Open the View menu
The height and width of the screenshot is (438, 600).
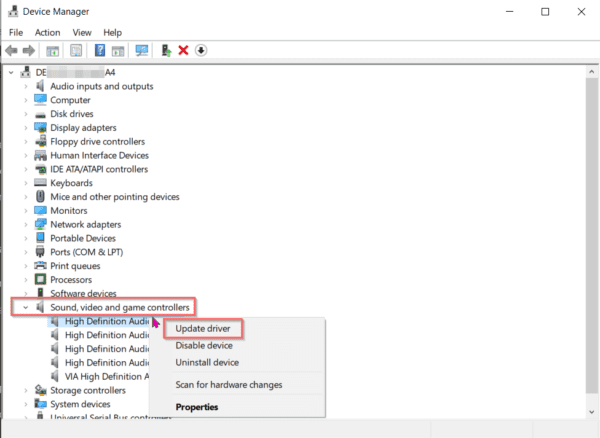[x=81, y=32]
